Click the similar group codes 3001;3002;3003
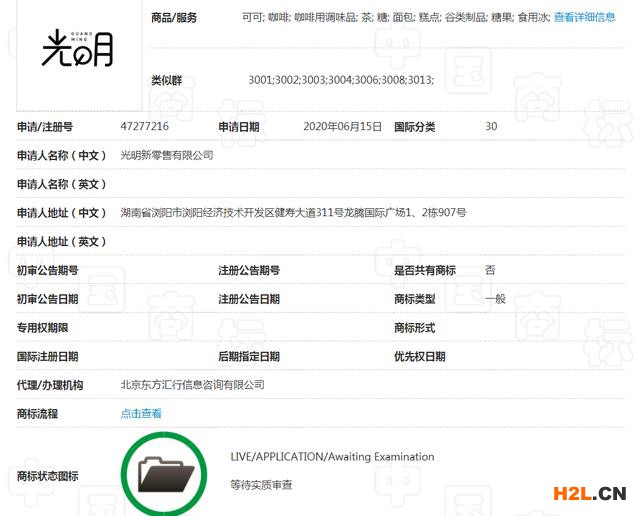 coord(341,80)
